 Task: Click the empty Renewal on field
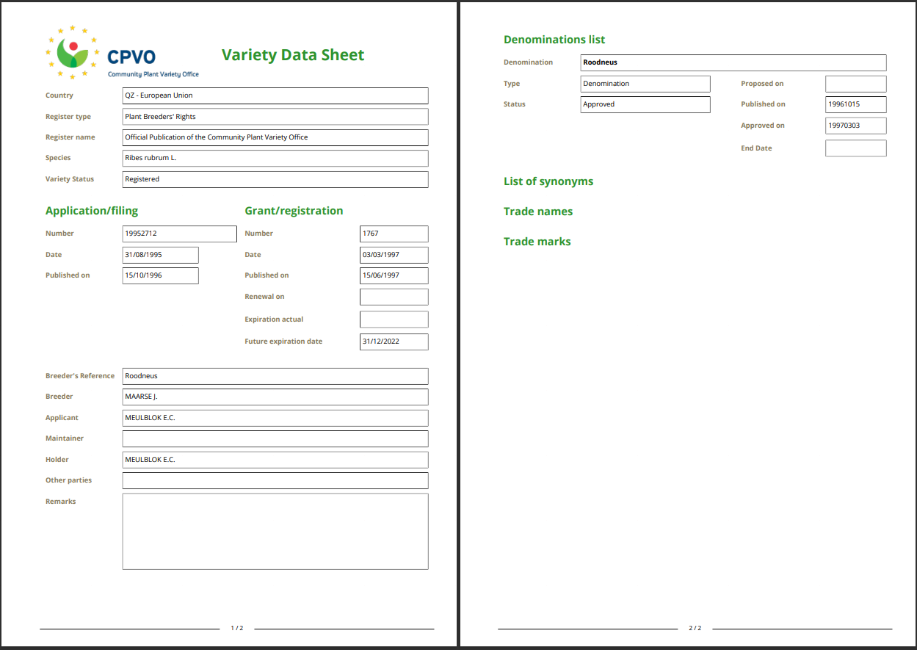point(394,297)
